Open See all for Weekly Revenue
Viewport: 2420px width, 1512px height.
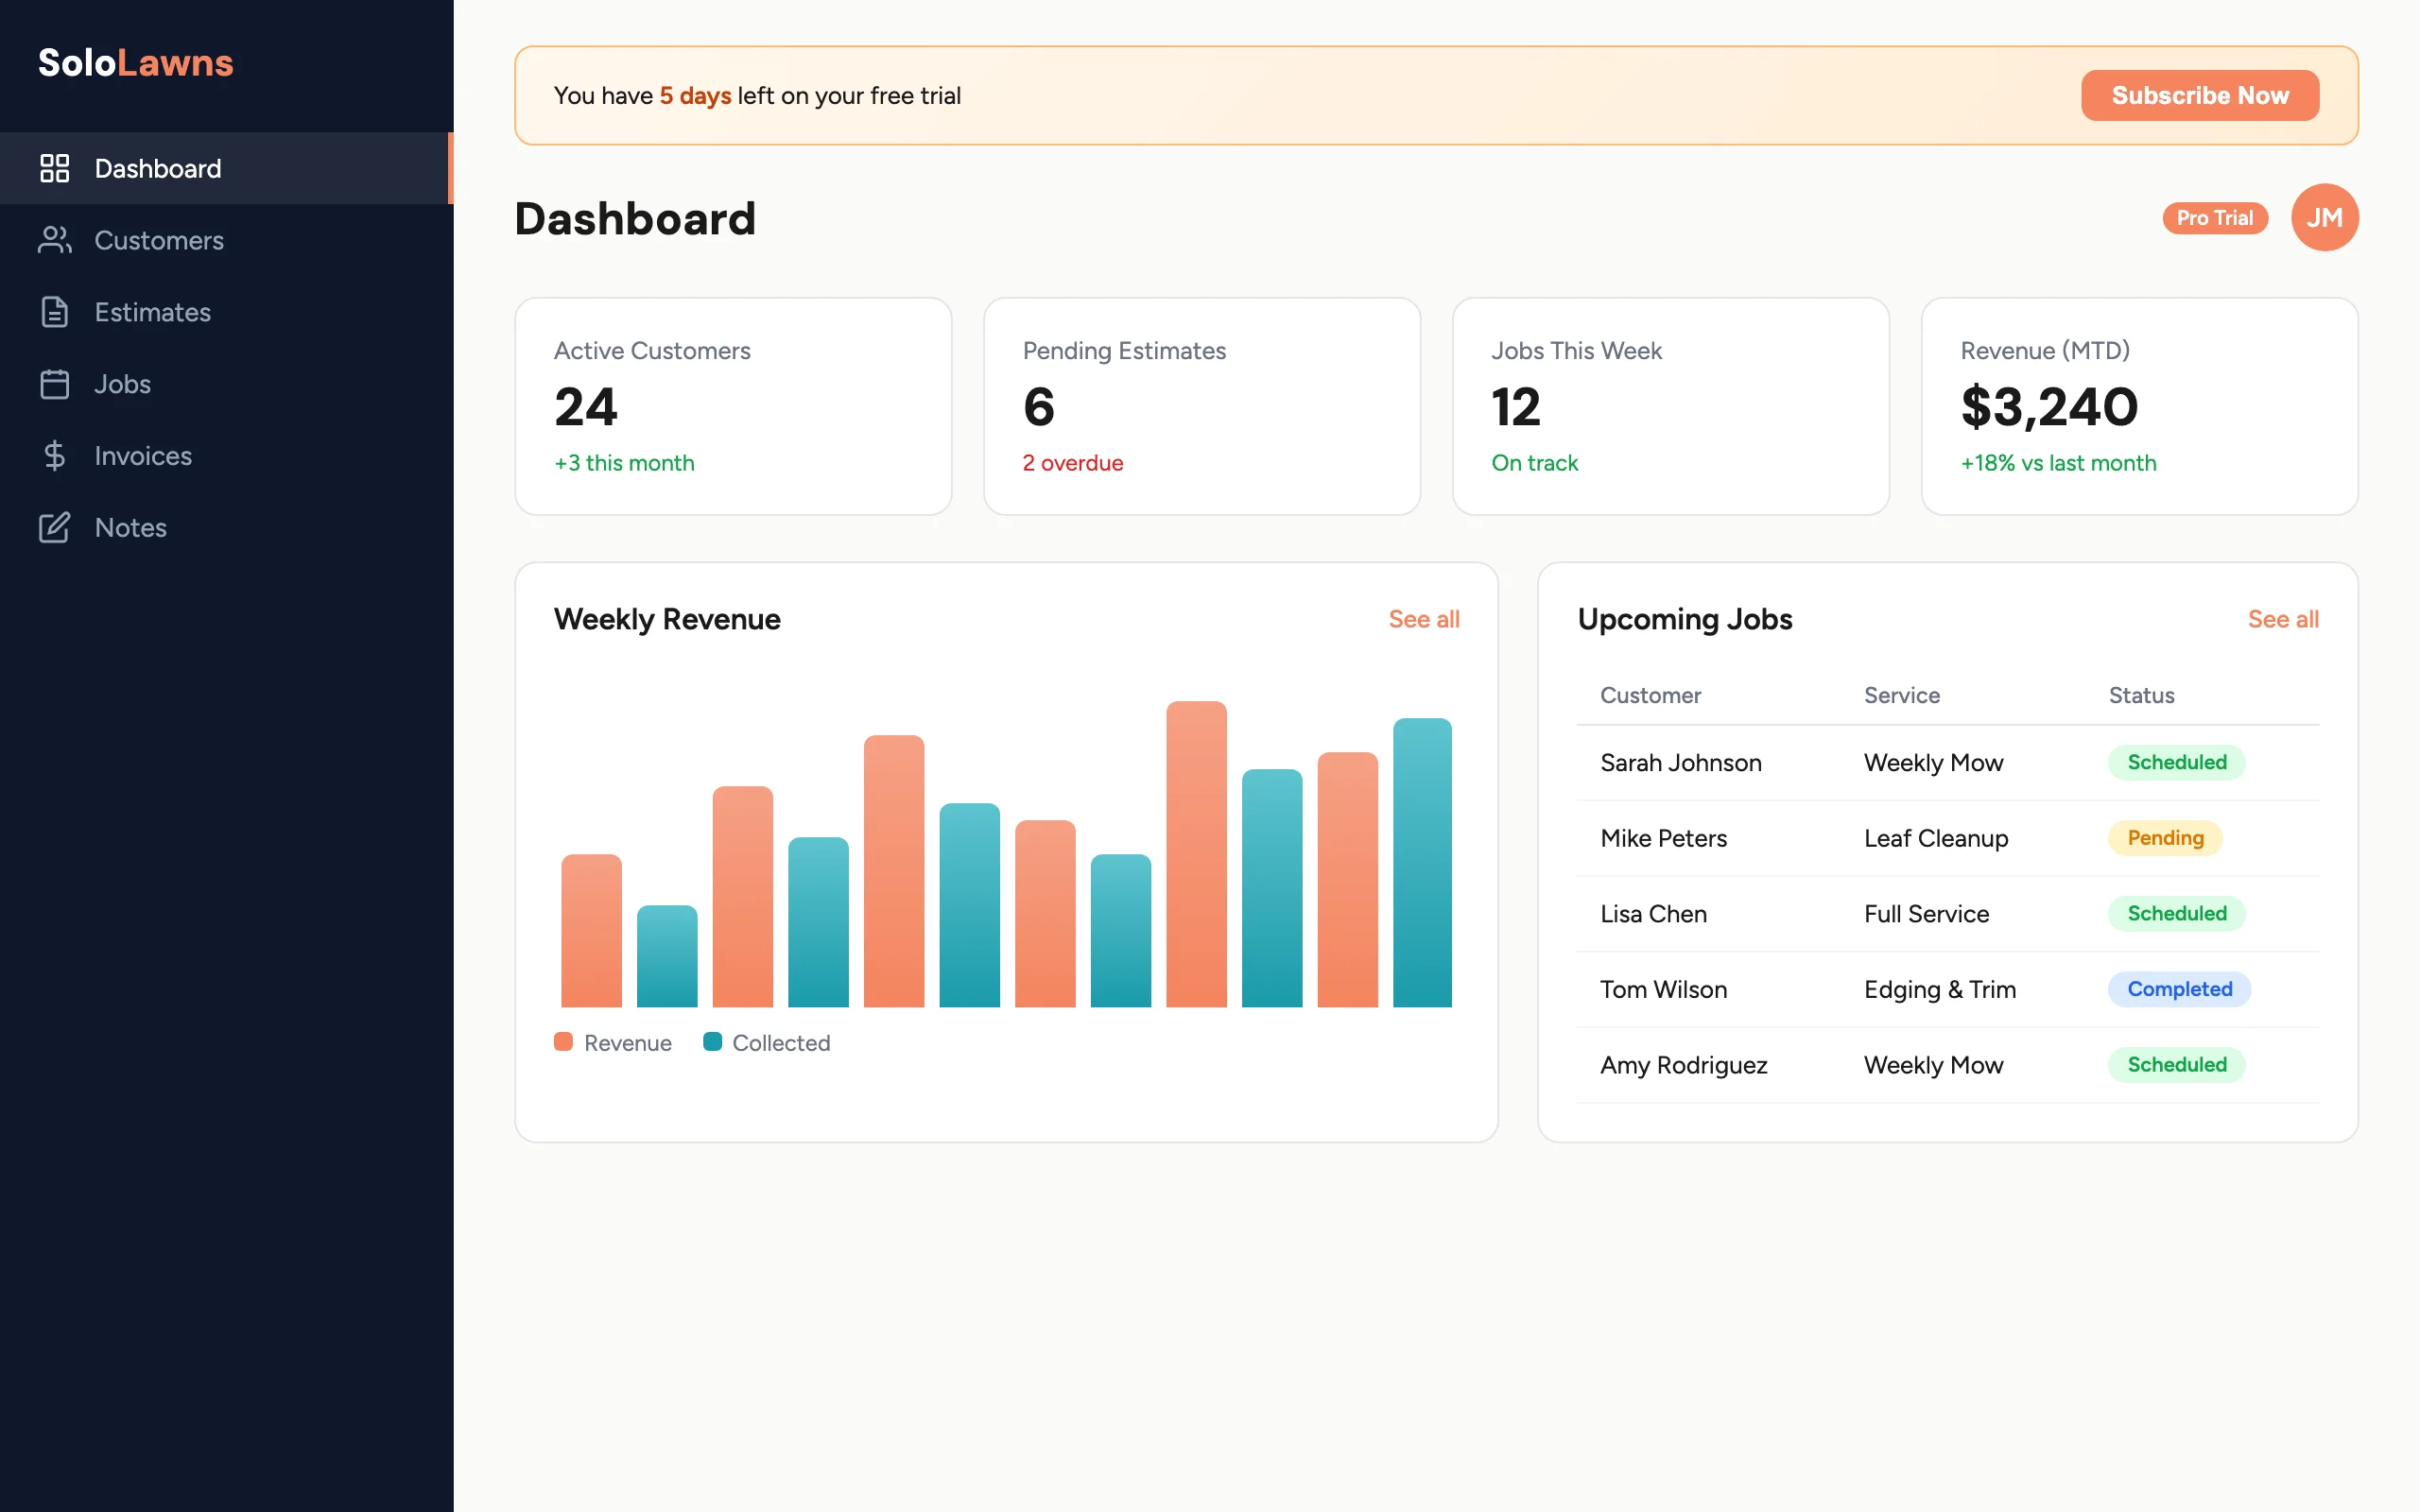click(1424, 619)
